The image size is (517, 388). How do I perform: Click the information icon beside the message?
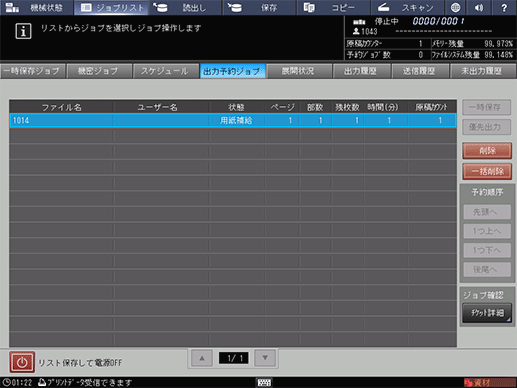[23, 31]
